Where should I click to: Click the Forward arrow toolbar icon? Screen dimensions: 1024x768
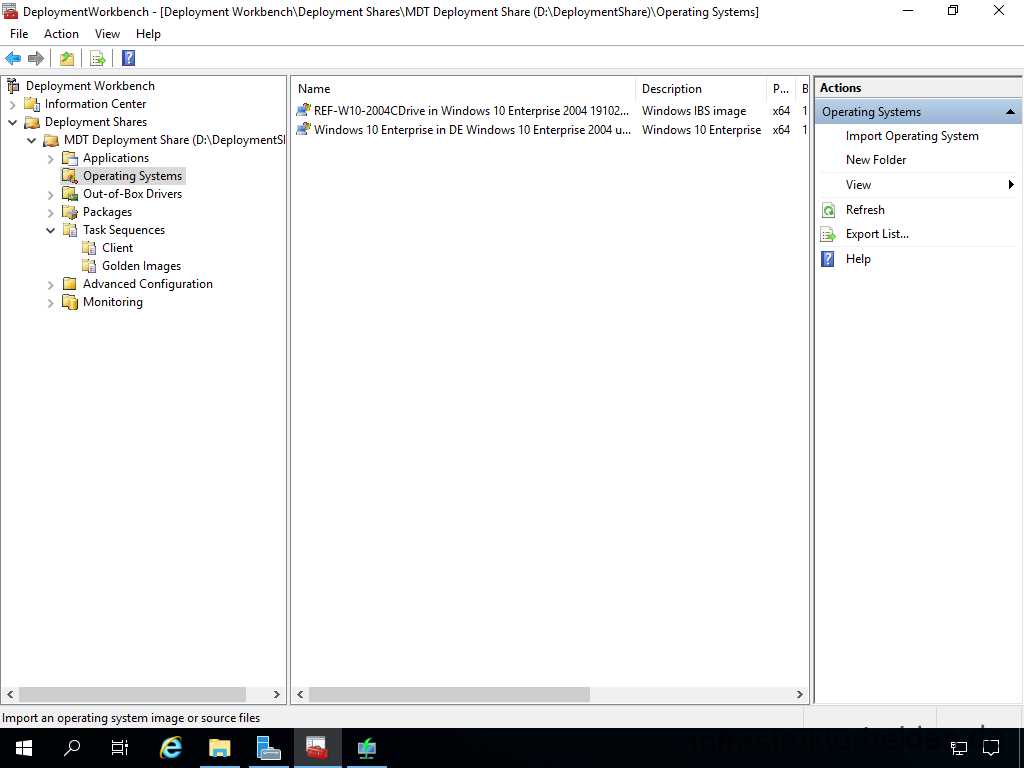pos(36,59)
